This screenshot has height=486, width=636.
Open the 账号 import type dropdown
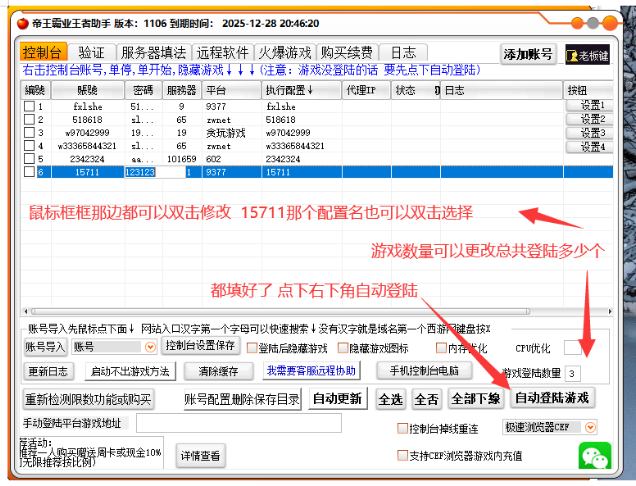point(150,347)
